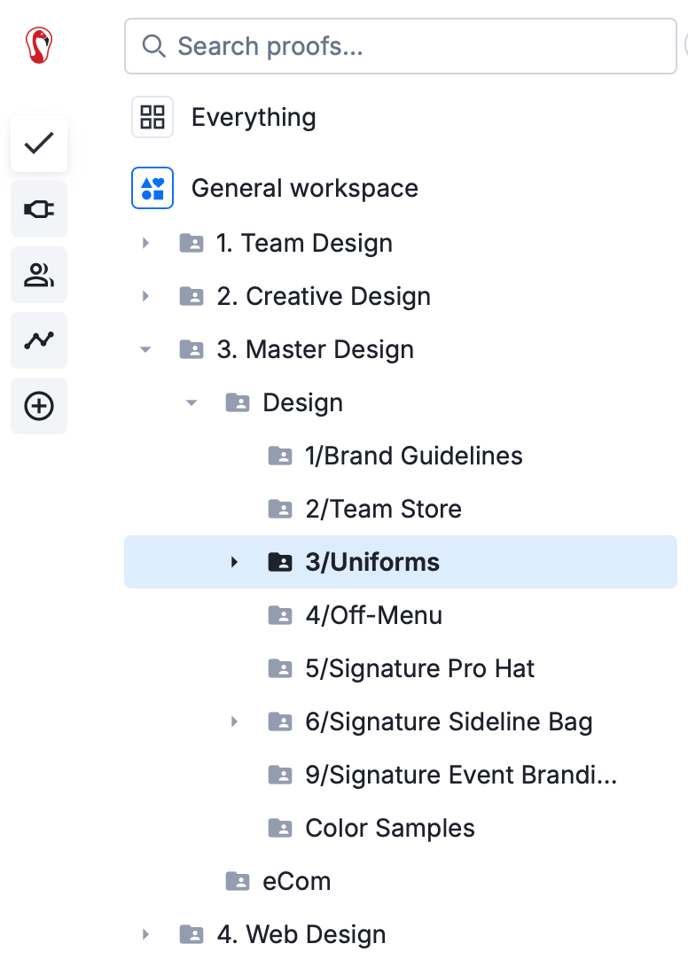The height and width of the screenshot is (975, 688).
Task: Expand the 2. Creative Design folder arrow
Action: pos(146,296)
